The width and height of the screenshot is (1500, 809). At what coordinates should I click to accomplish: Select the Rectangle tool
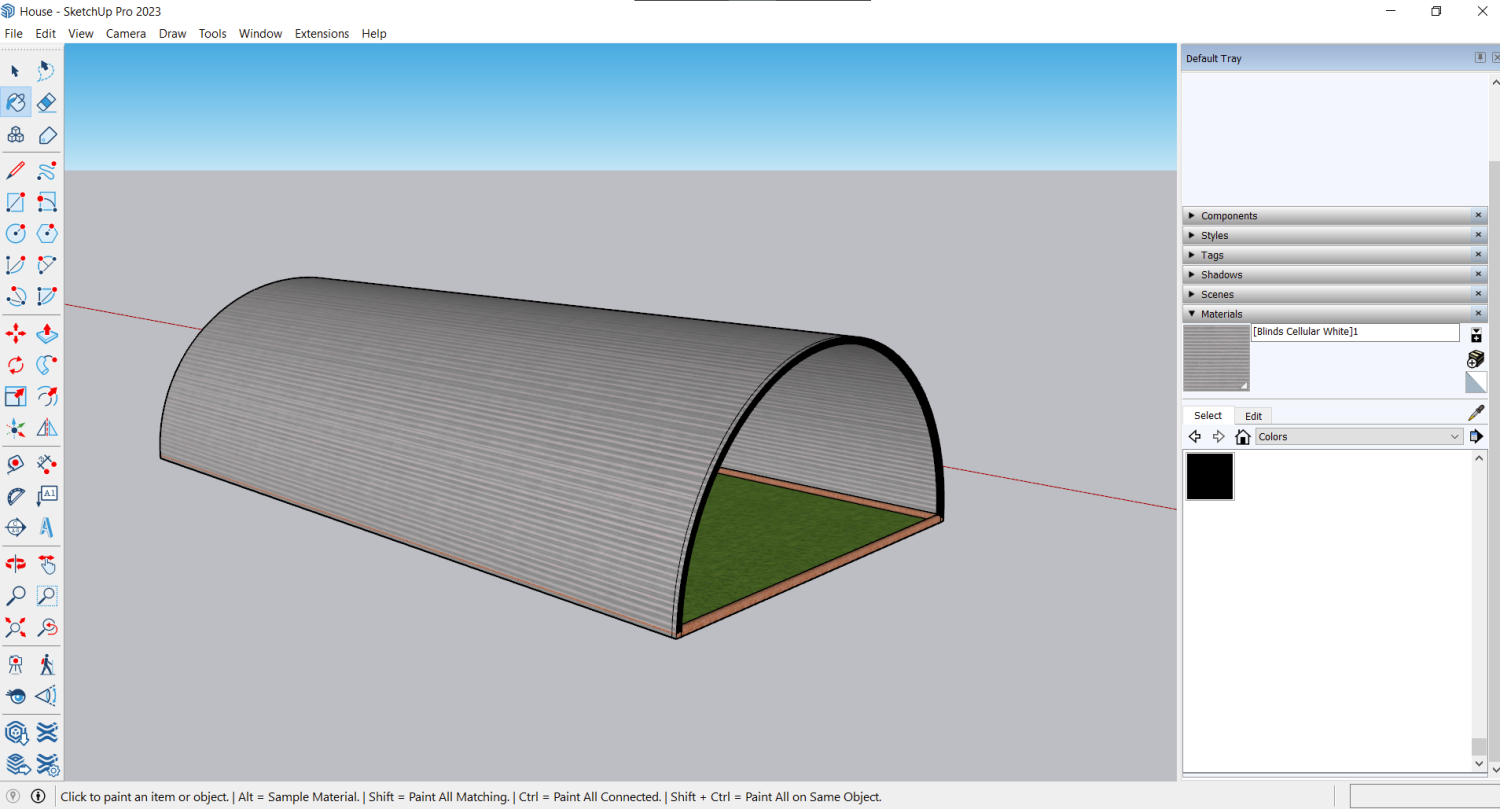[15, 203]
